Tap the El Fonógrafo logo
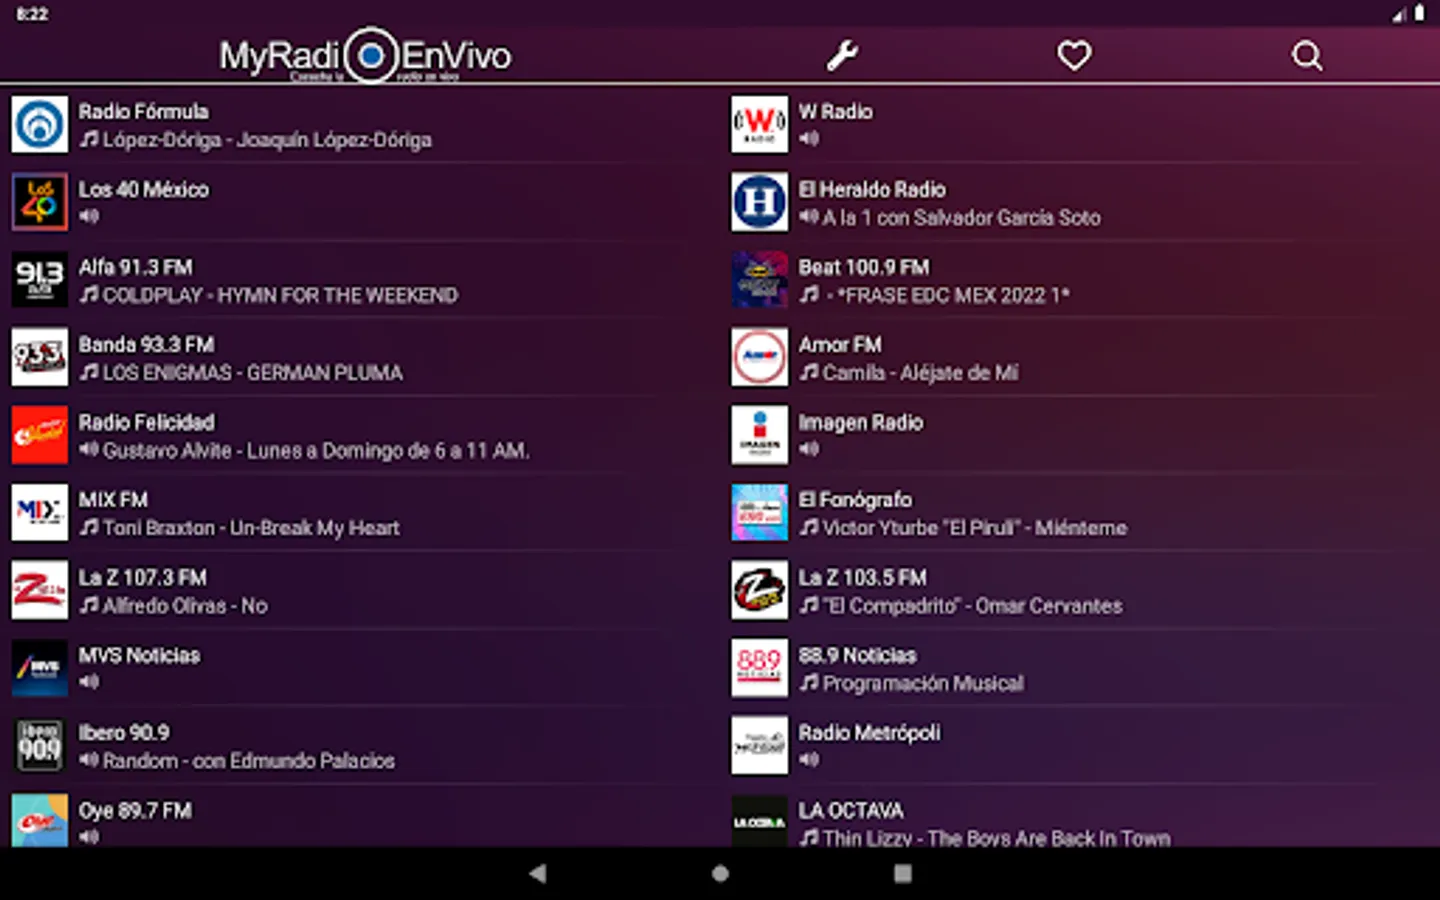The width and height of the screenshot is (1440, 900). (760, 512)
